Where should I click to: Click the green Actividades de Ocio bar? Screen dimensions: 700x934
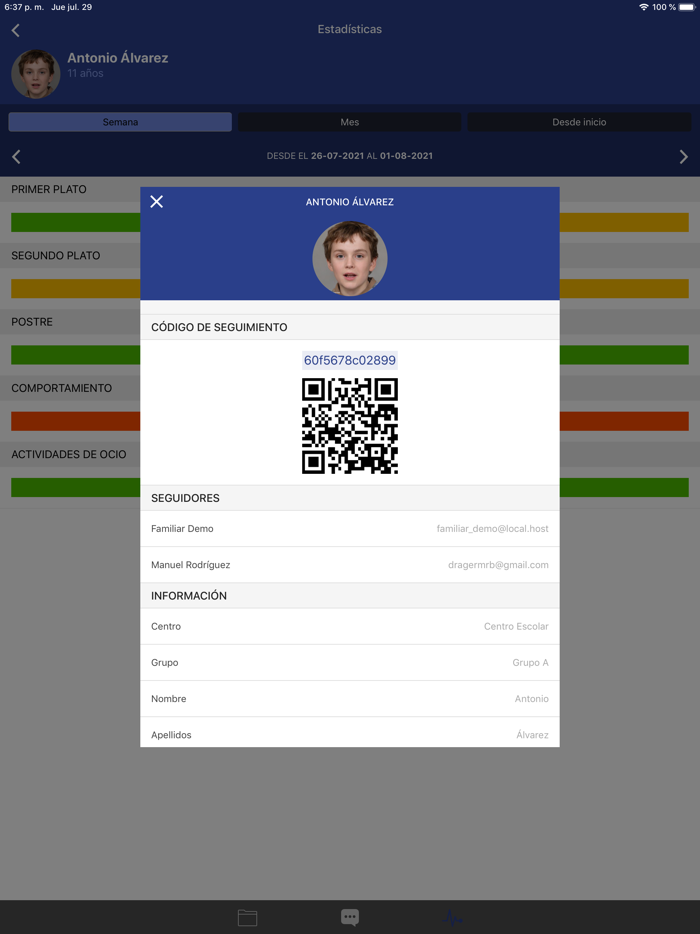[76, 487]
